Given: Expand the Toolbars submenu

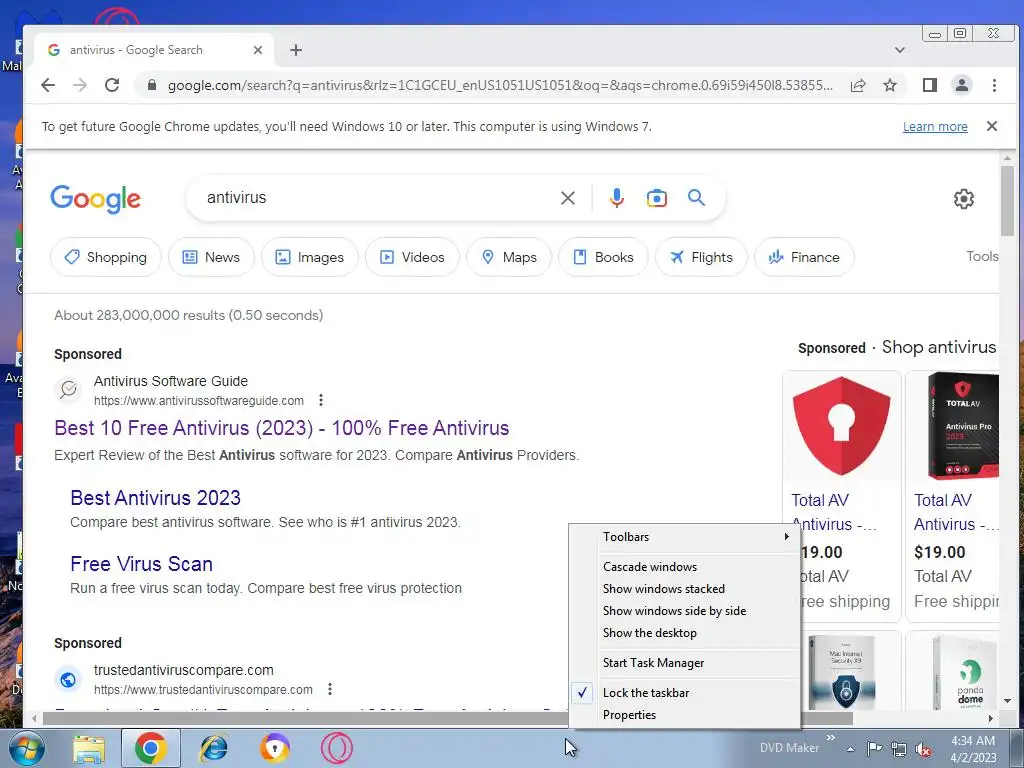Looking at the screenshot, I should coord(684,537).
